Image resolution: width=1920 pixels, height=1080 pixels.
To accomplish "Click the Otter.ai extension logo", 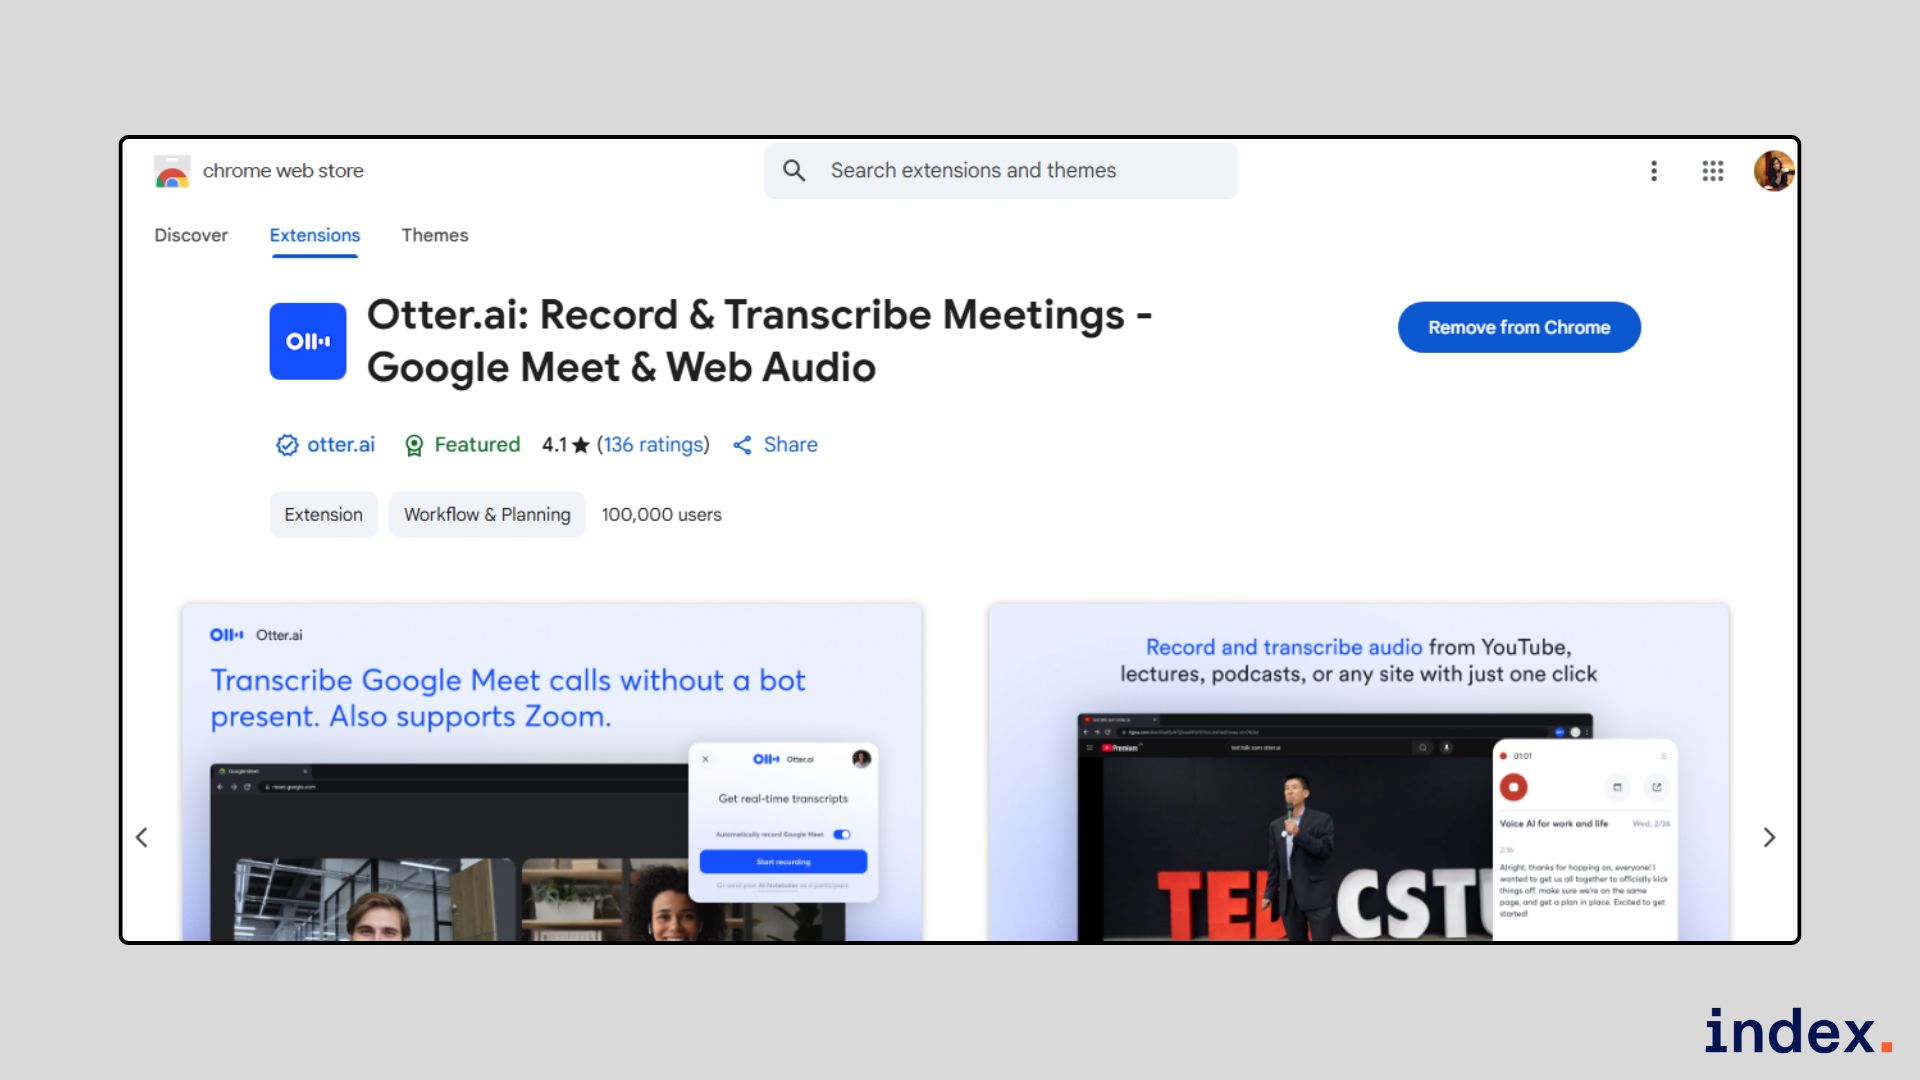I will pyautogui.click(x=307, y=341).
